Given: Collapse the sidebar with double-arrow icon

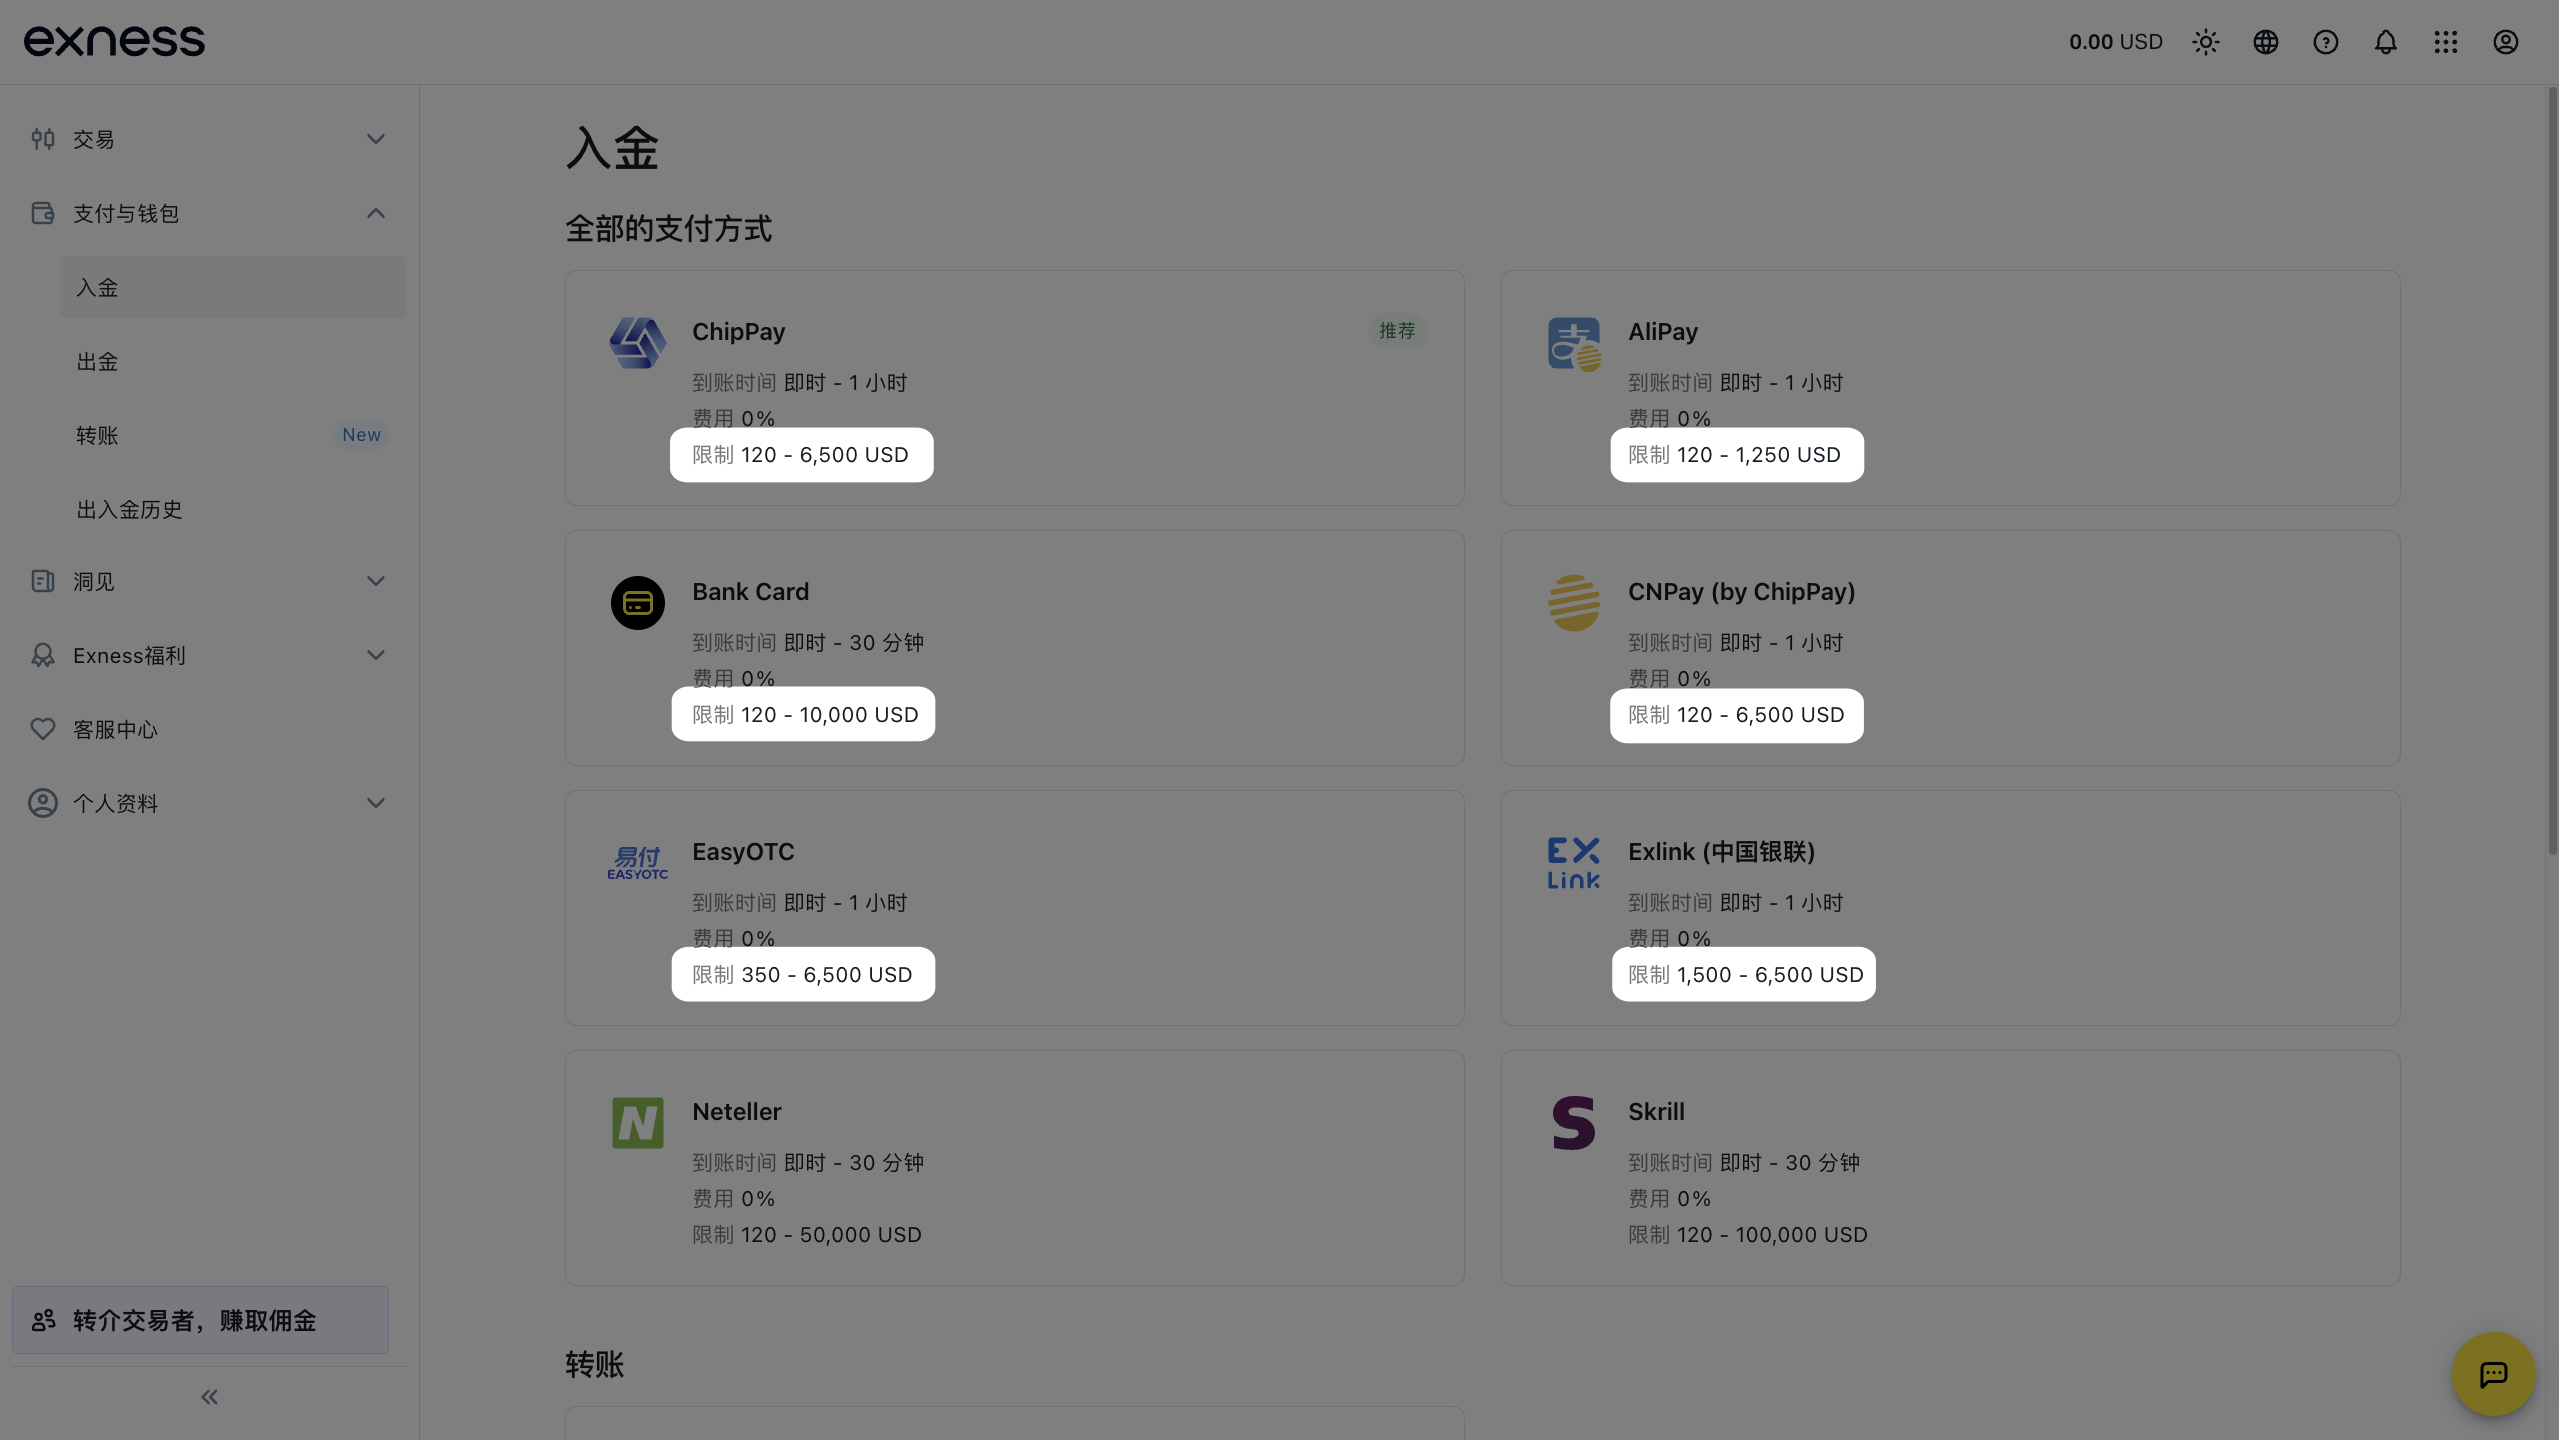Looking at the screenshot, I should coord(209,1397).
